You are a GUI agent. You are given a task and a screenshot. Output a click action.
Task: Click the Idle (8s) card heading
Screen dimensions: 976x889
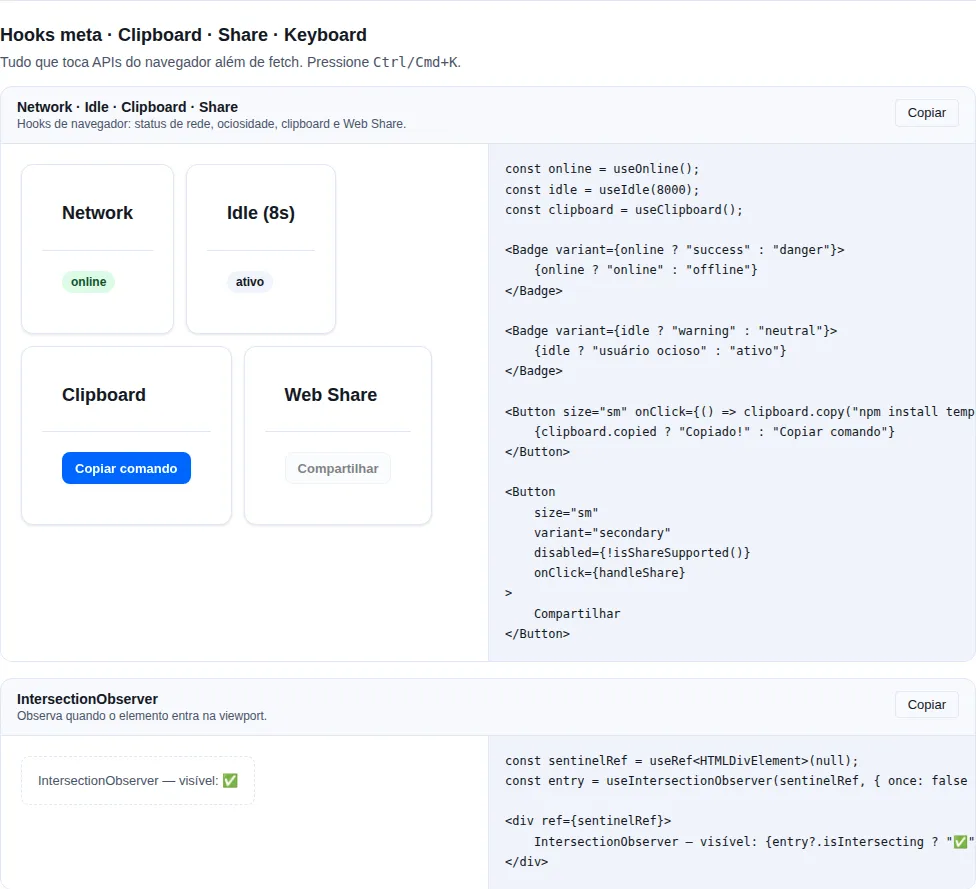click(x=261, y=213)
